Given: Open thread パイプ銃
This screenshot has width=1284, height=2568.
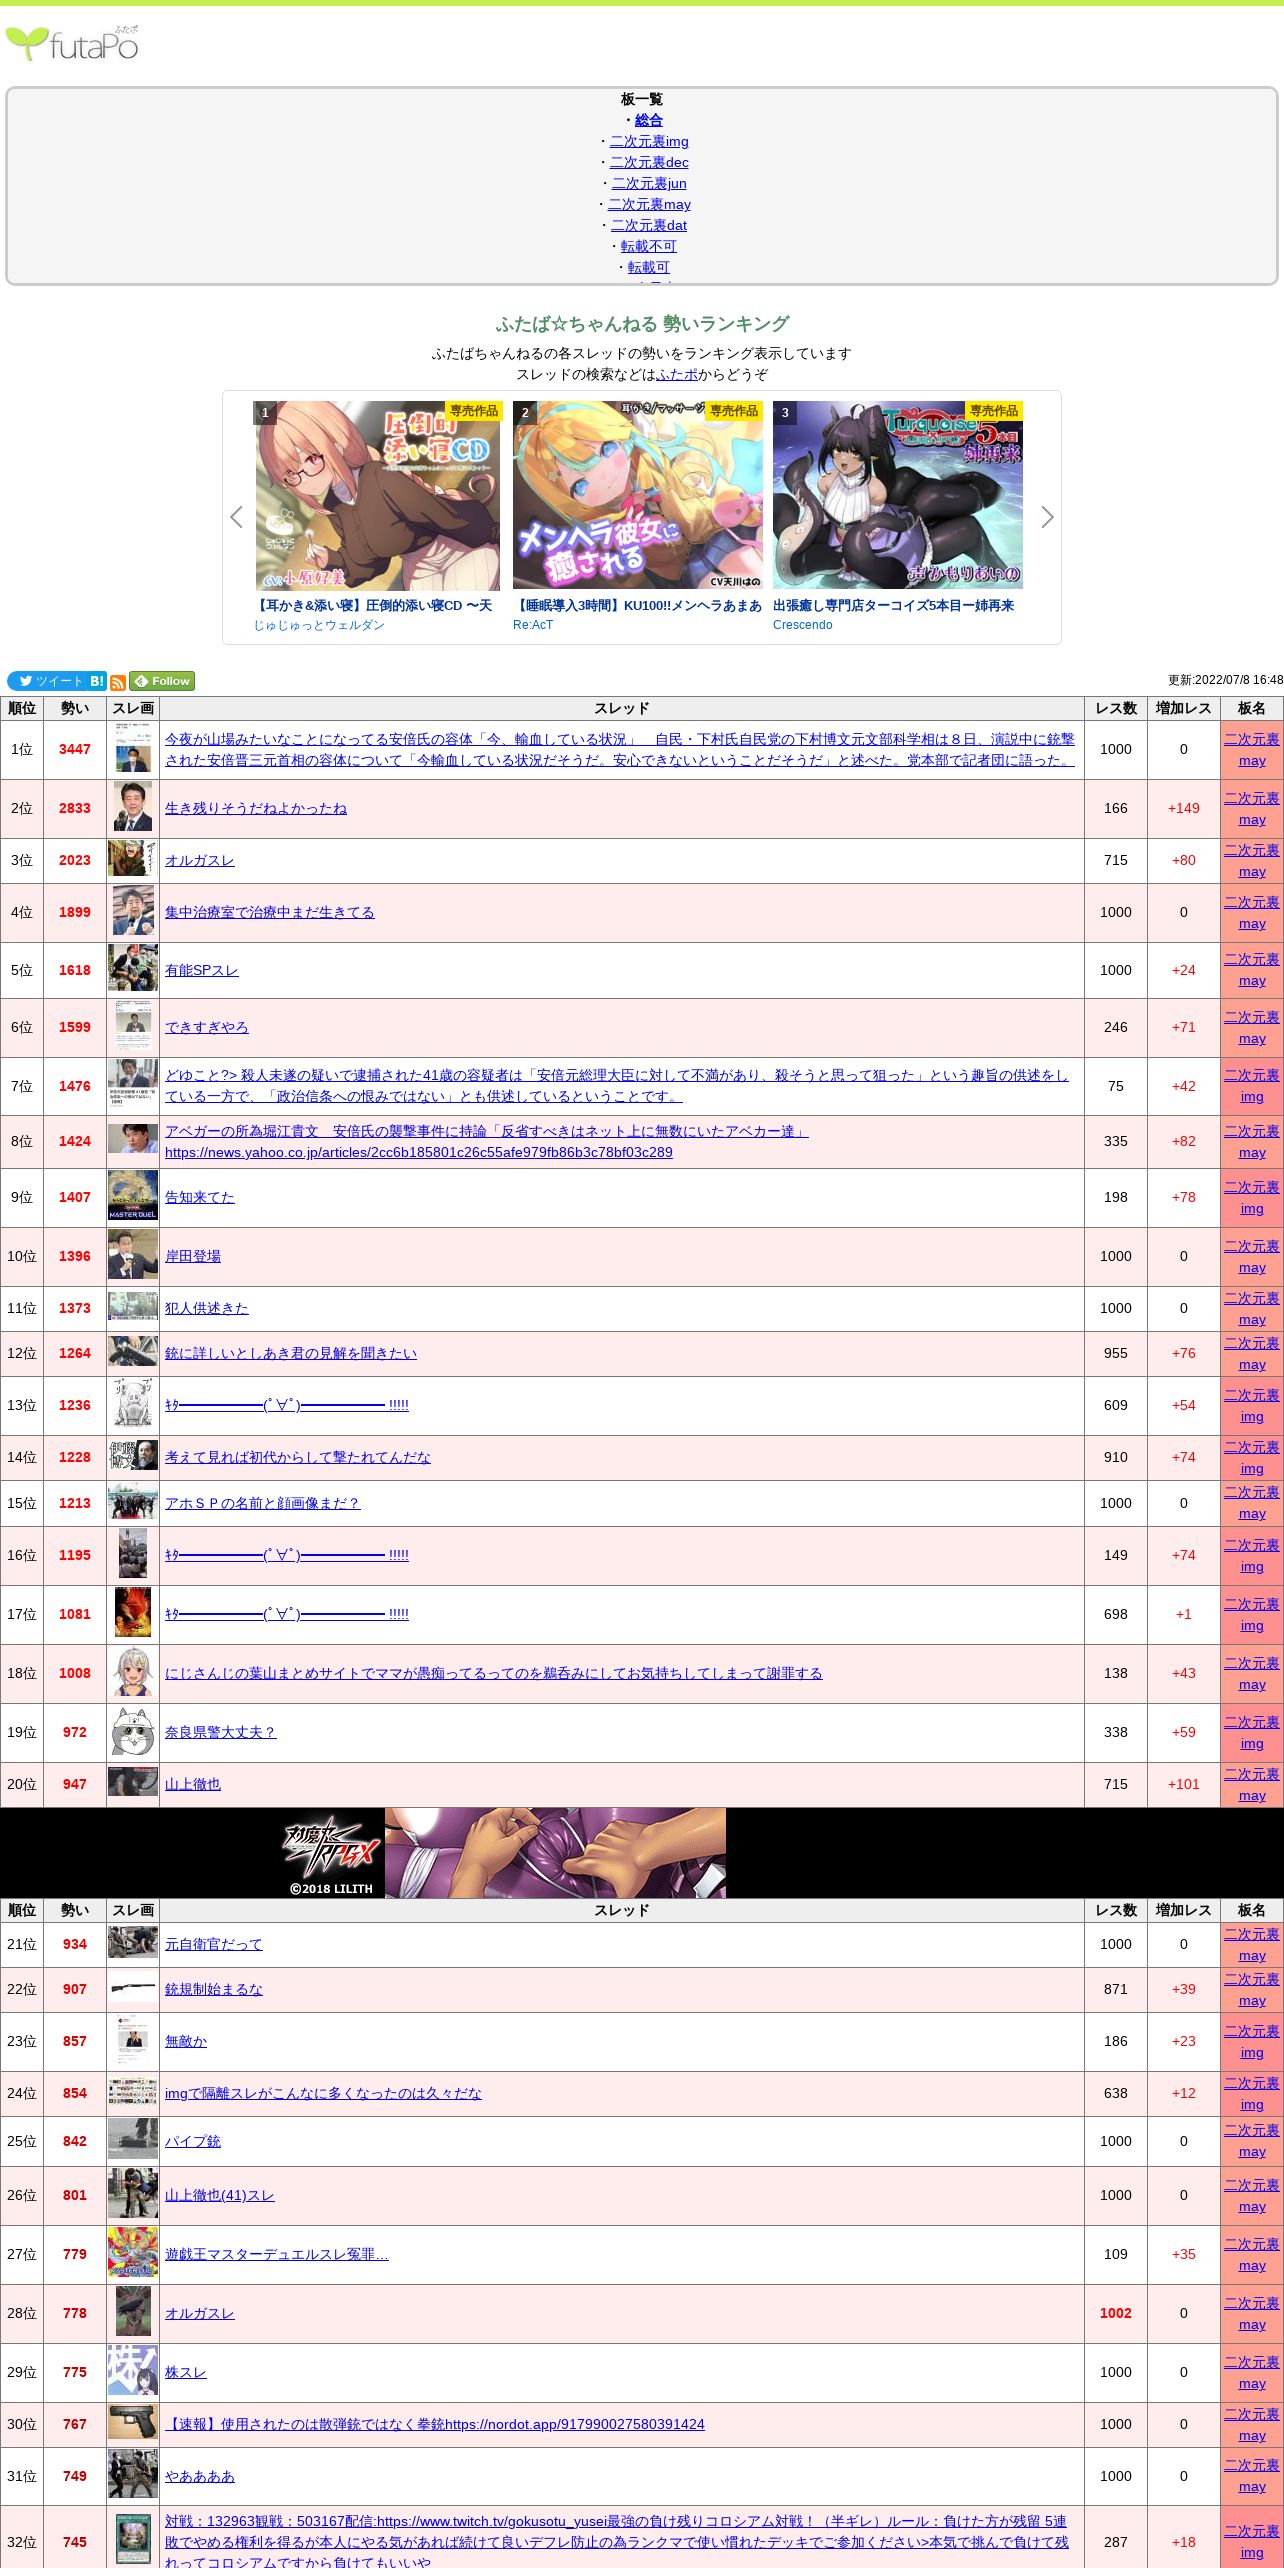Looking at the screenshot, I should click(x=193, y=2141).
